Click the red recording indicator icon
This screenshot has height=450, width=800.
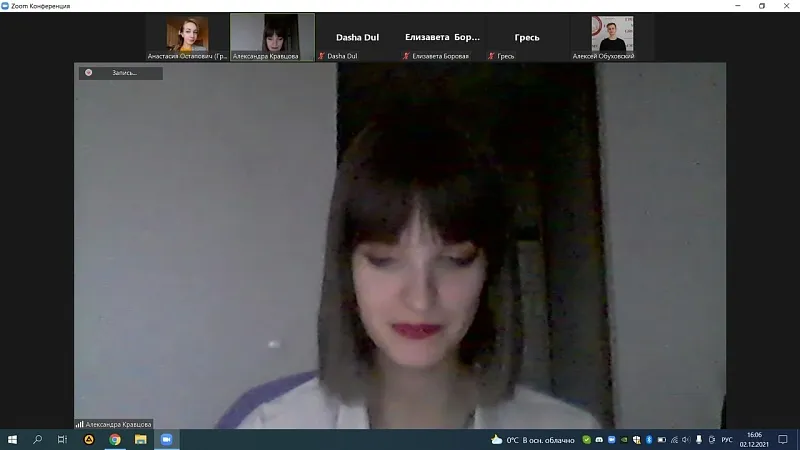(x=89, y=72)
